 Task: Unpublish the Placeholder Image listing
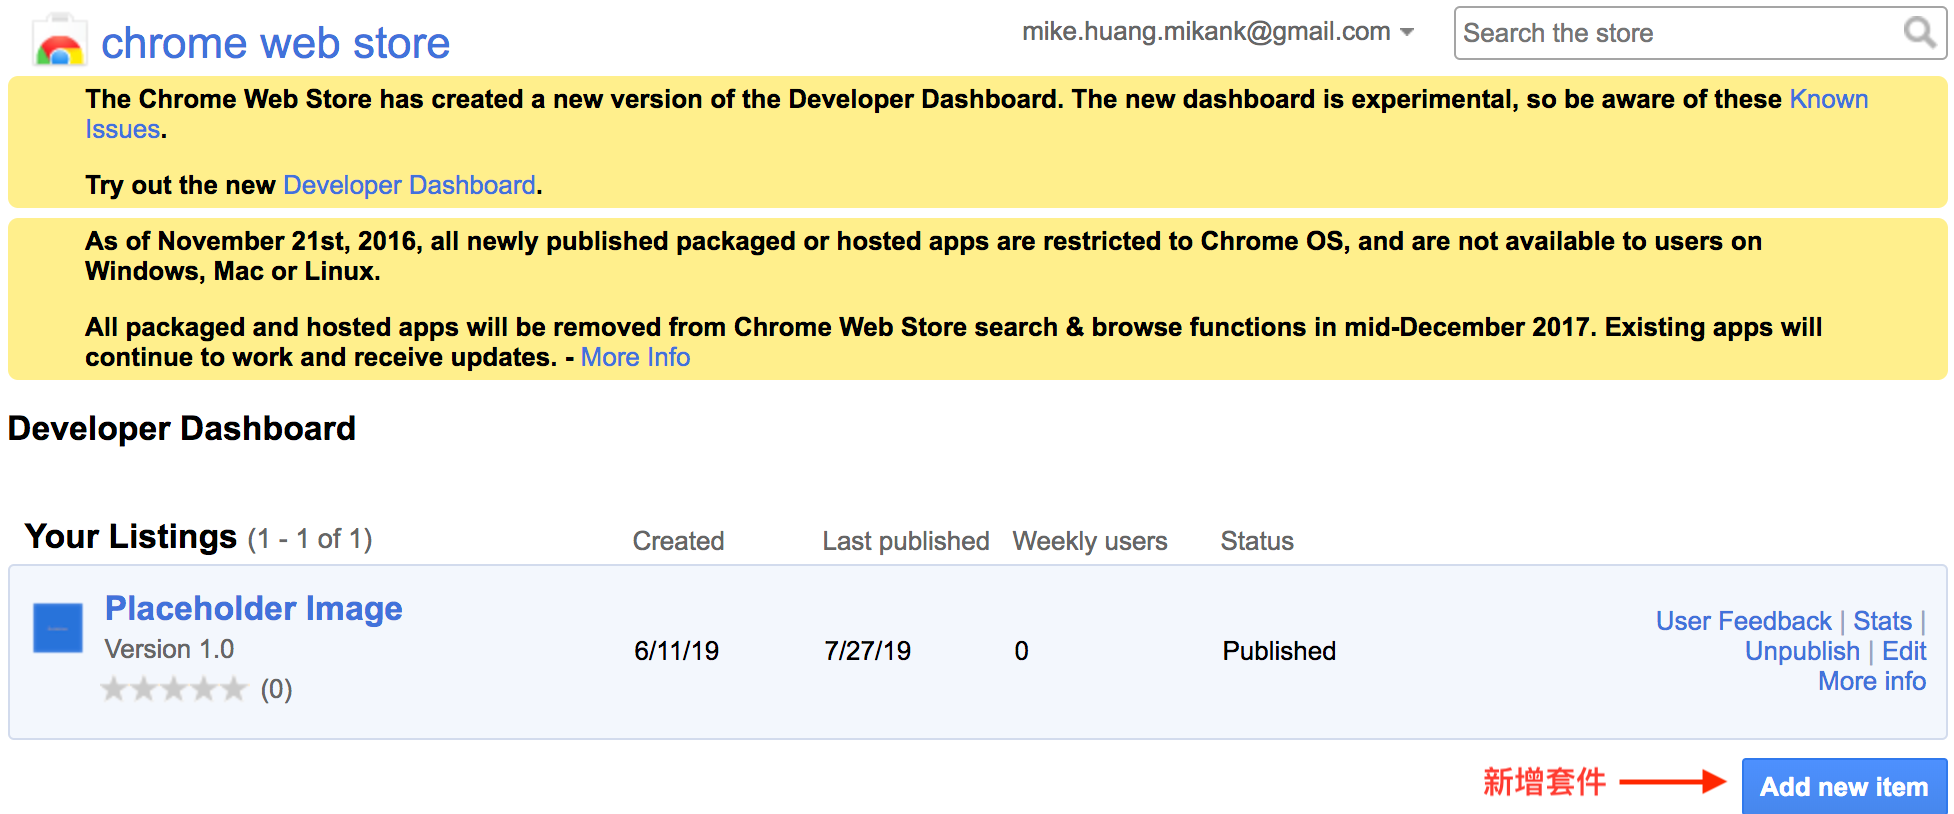(1802, 651)
